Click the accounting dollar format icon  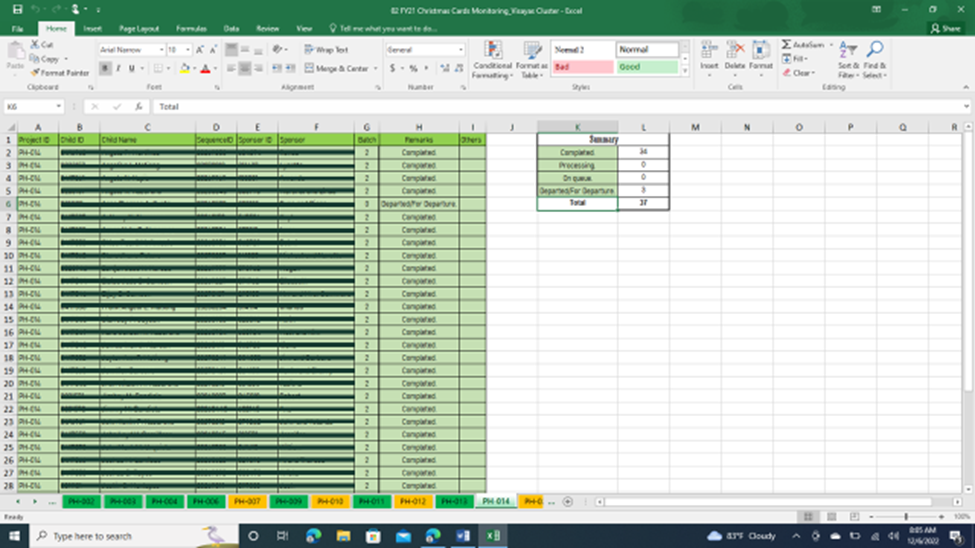(x=392, y=68)
